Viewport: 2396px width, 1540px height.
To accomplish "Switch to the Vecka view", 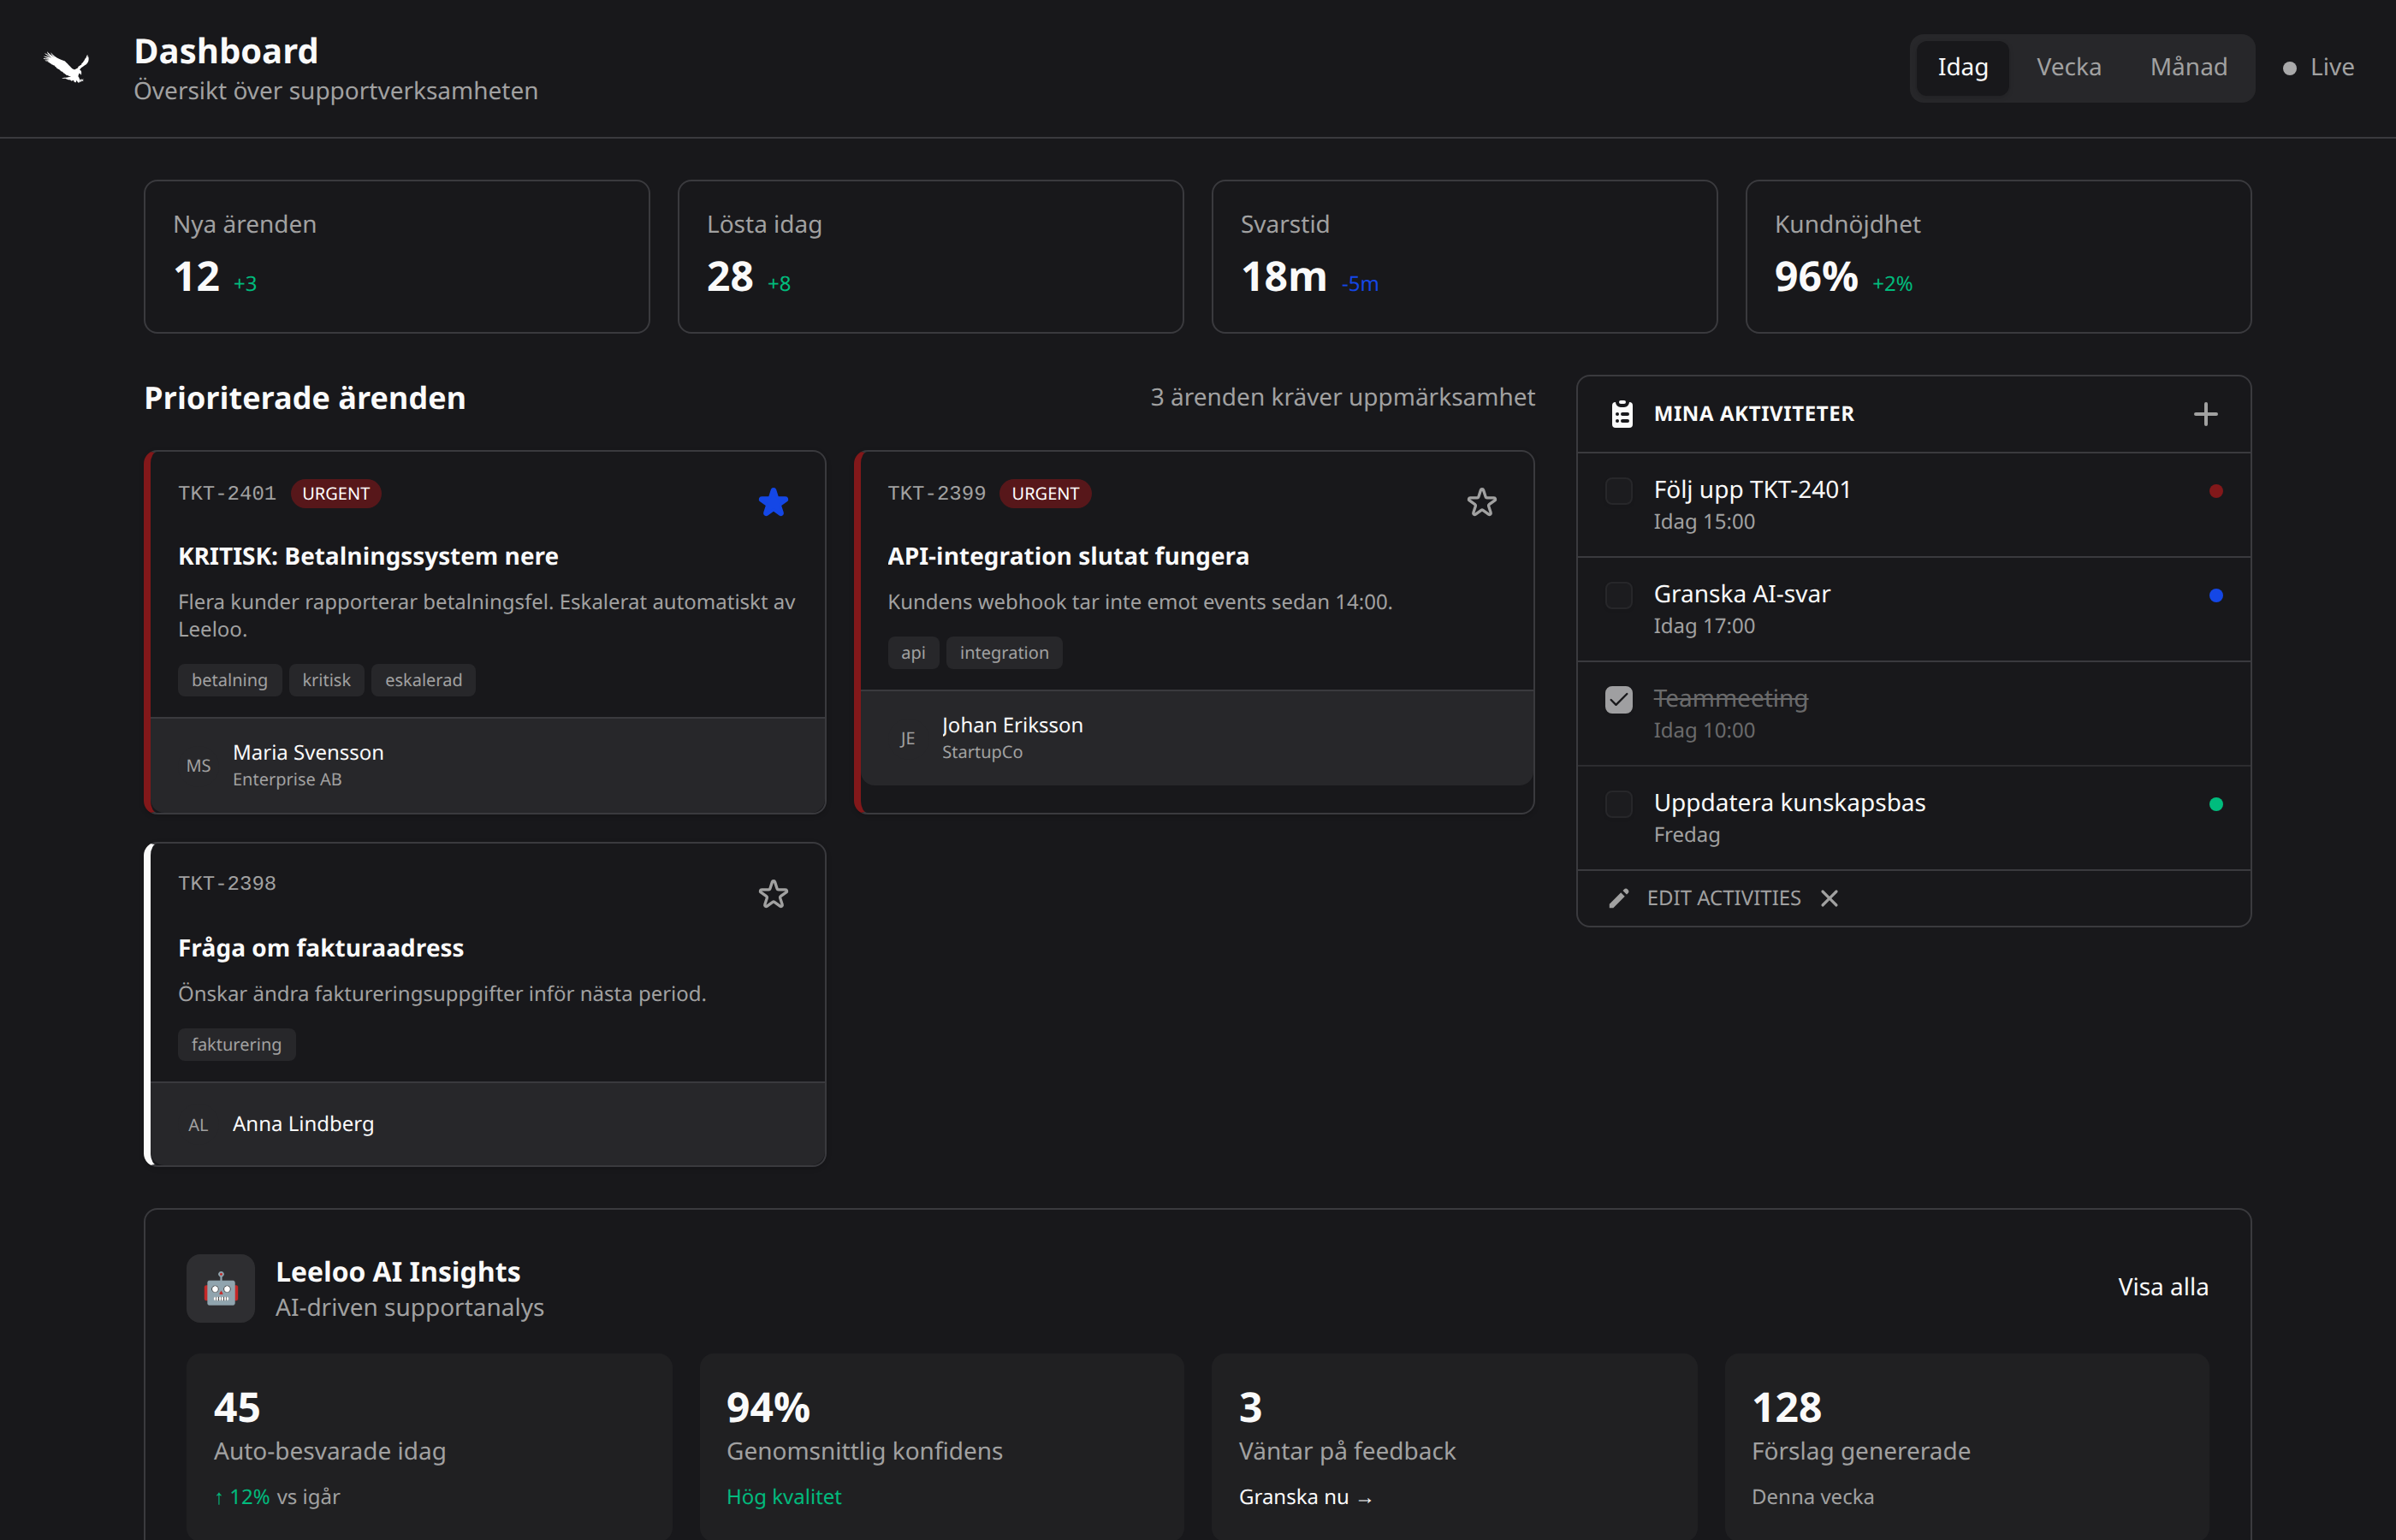I will click(x=2068, y=66).
